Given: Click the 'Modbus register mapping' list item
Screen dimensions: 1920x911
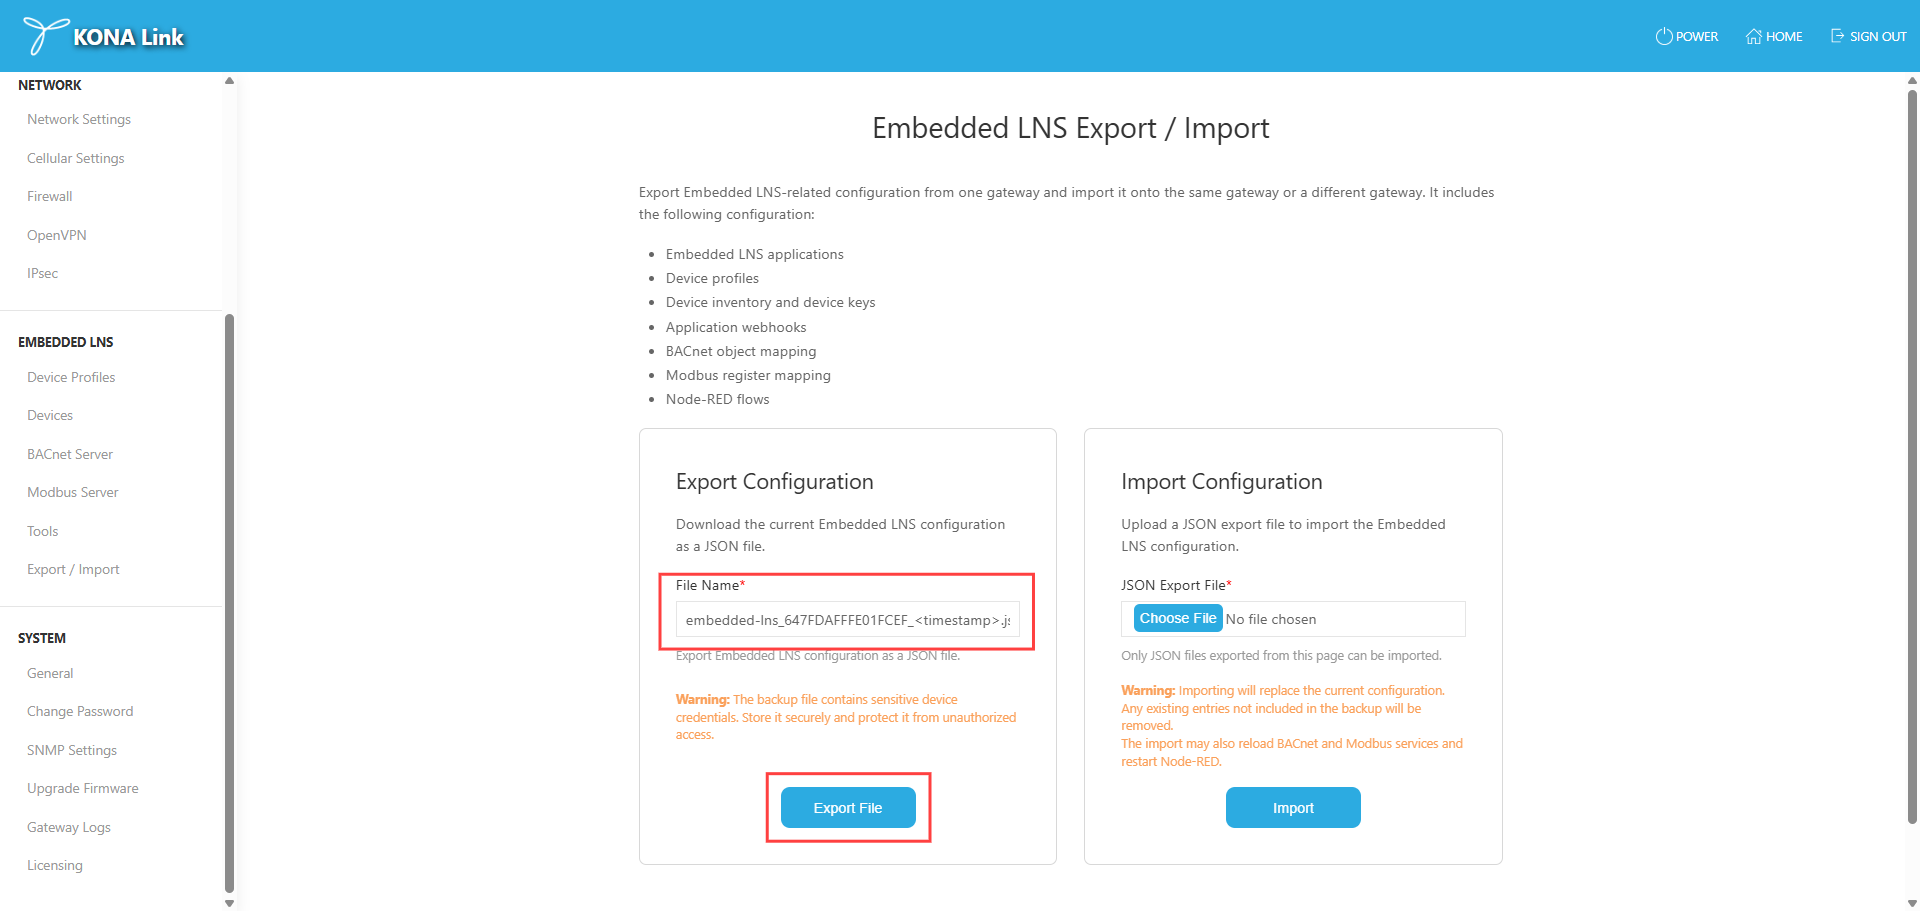Looking at the screenshot, I should pyautogui.click(x=748, y=375).
